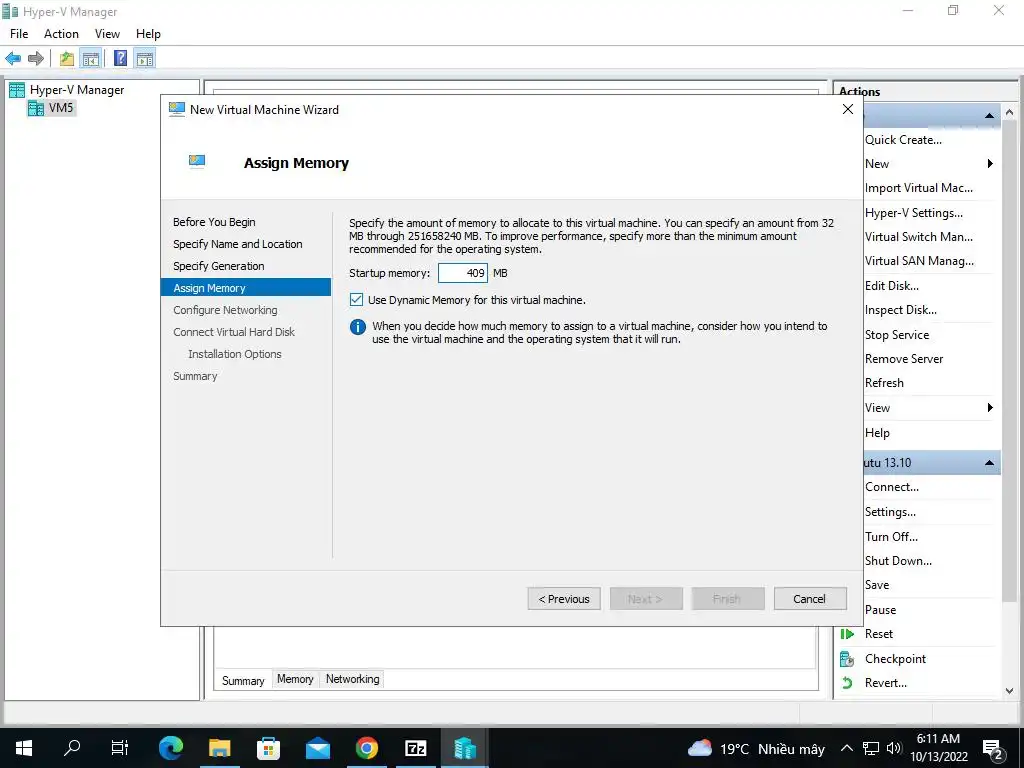This screenshot has height=768, width=1024.
Task: Toggle the Show/Hide Action Pane icon
Action: [x=145, y=59]
